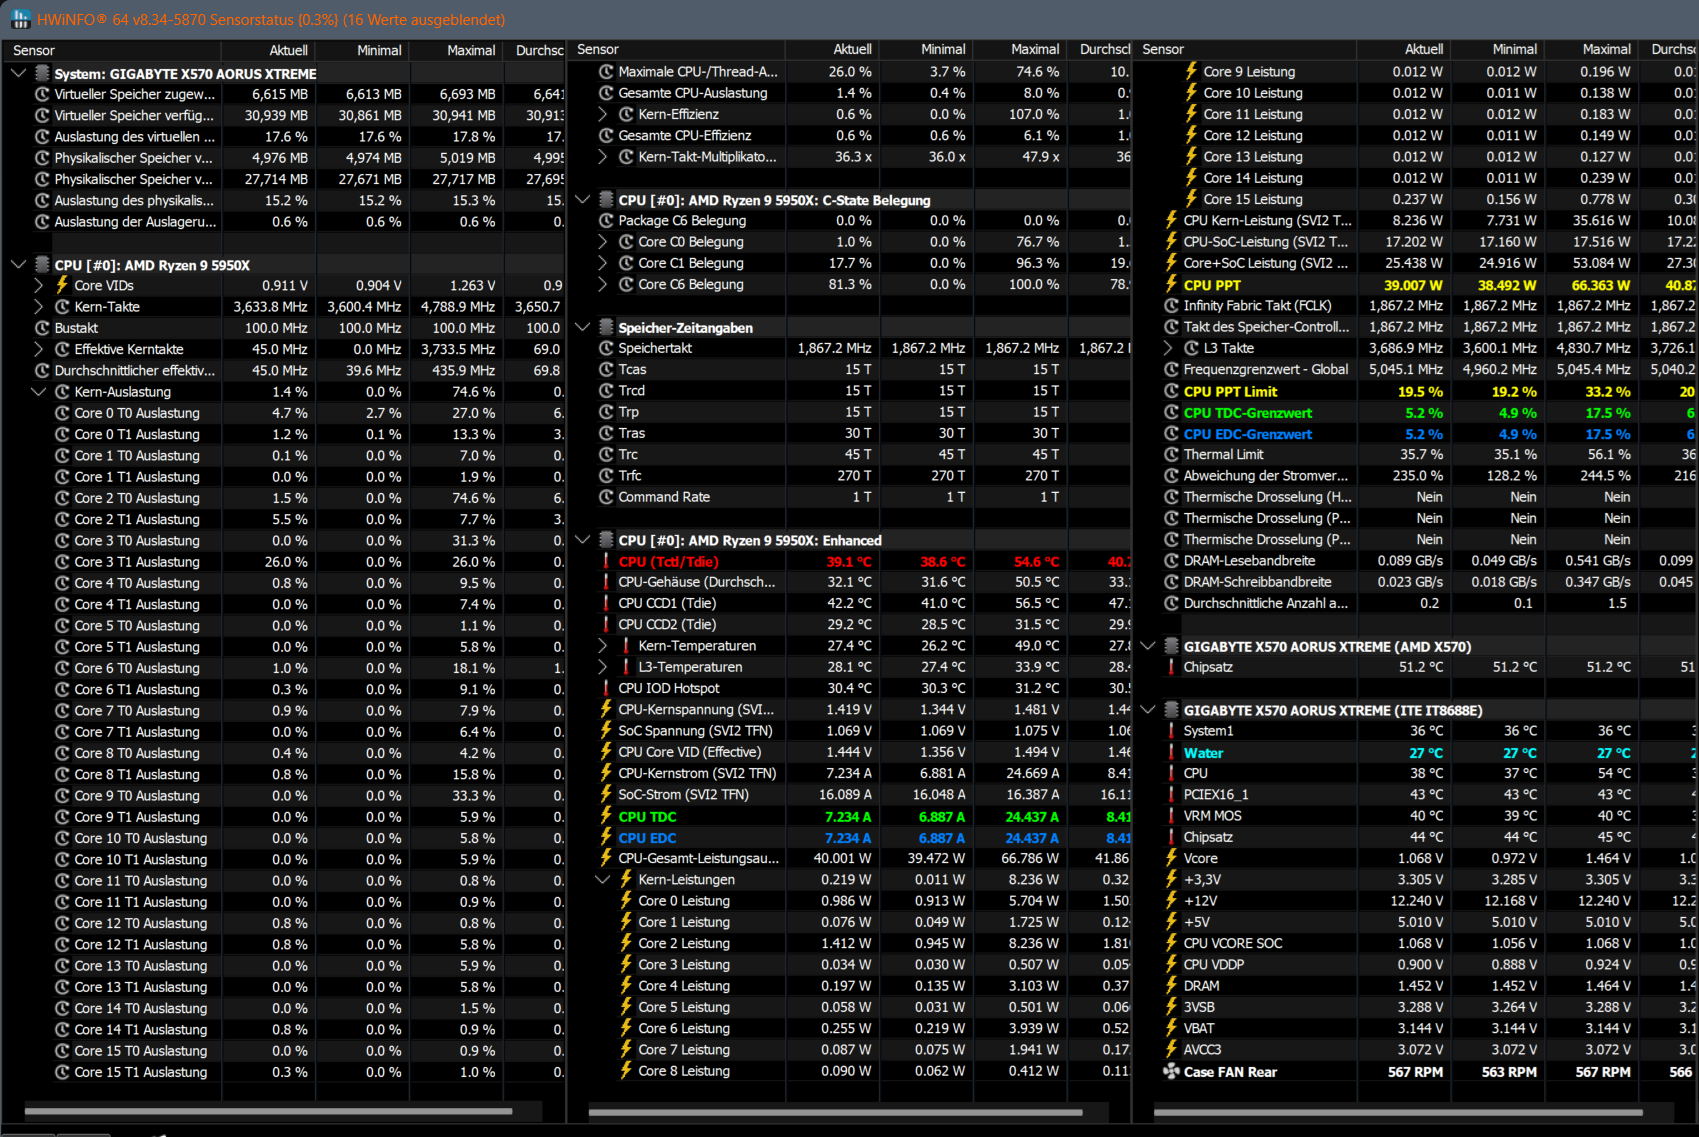Screen dimensions: 1699x1137
Task: Click the chip icon beside System: GIGABYTE X570 AORUS XTREME
Action: pos(42,73)
